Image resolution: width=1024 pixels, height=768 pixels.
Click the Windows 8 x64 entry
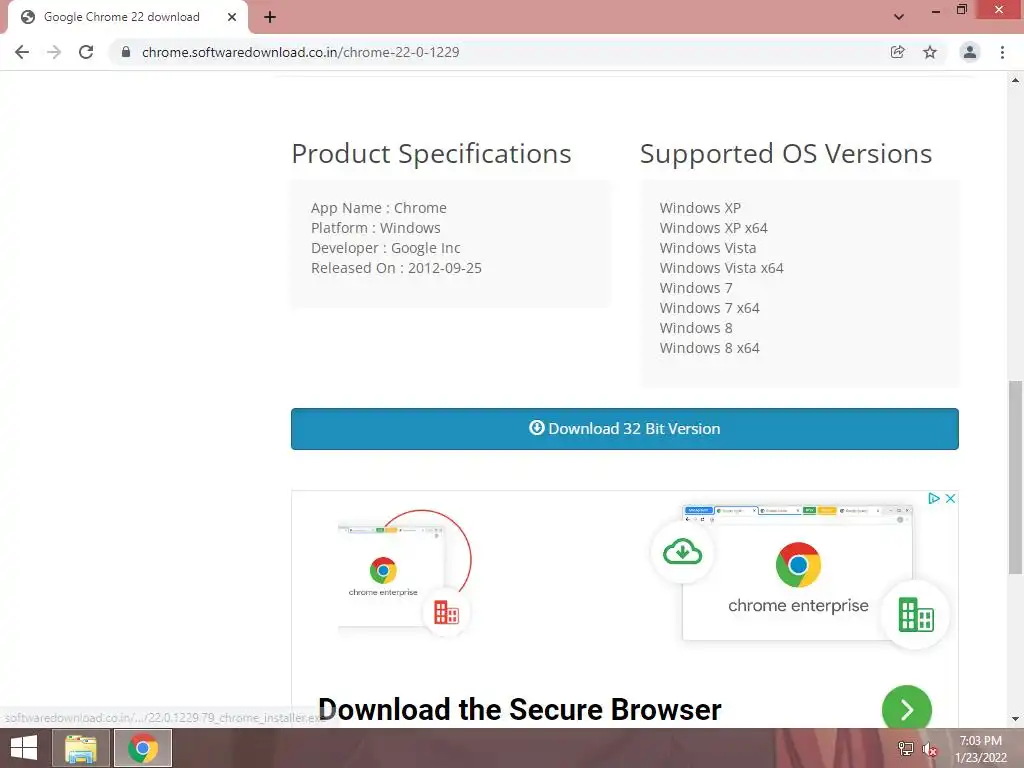tap(709, 348)
